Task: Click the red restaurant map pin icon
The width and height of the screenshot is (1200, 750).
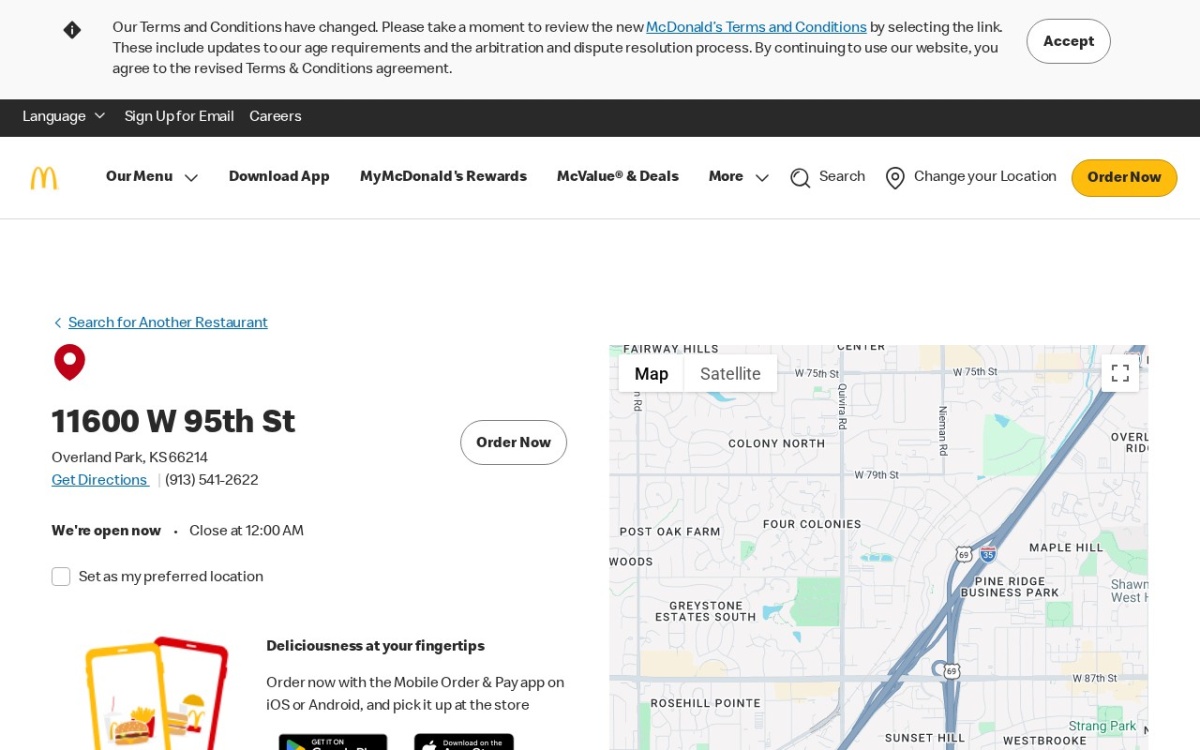Action: coord(70,362)
